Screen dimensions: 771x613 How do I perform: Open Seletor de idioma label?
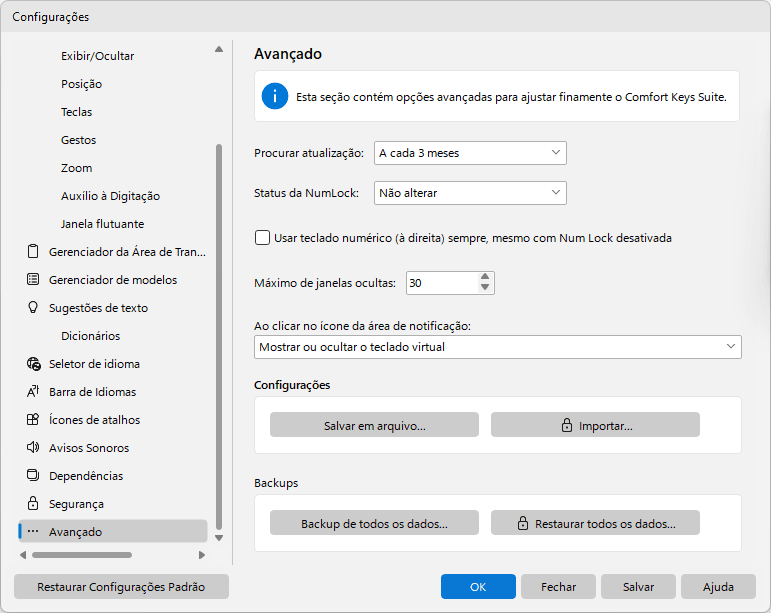click(x=94, y=364)
